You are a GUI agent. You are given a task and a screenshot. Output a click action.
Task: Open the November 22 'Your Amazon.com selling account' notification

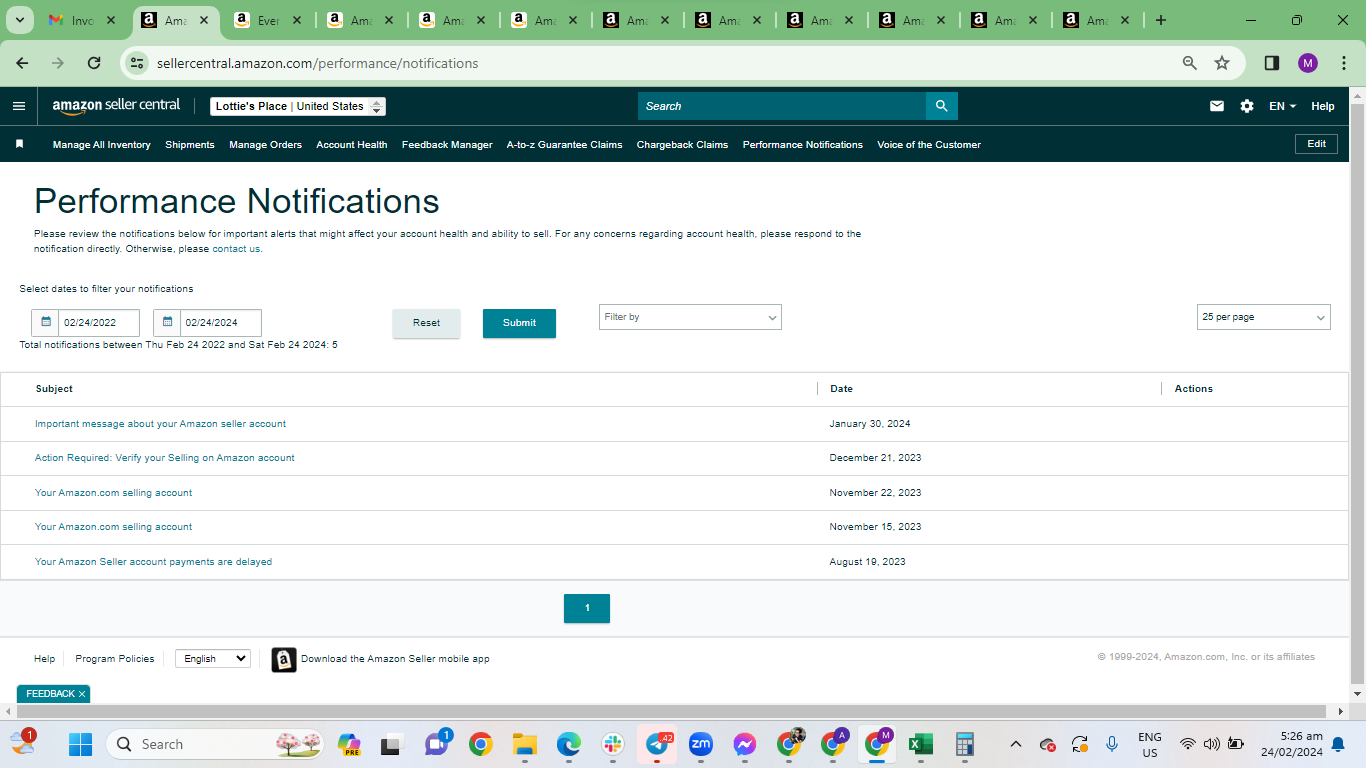[x=113, y=493]
